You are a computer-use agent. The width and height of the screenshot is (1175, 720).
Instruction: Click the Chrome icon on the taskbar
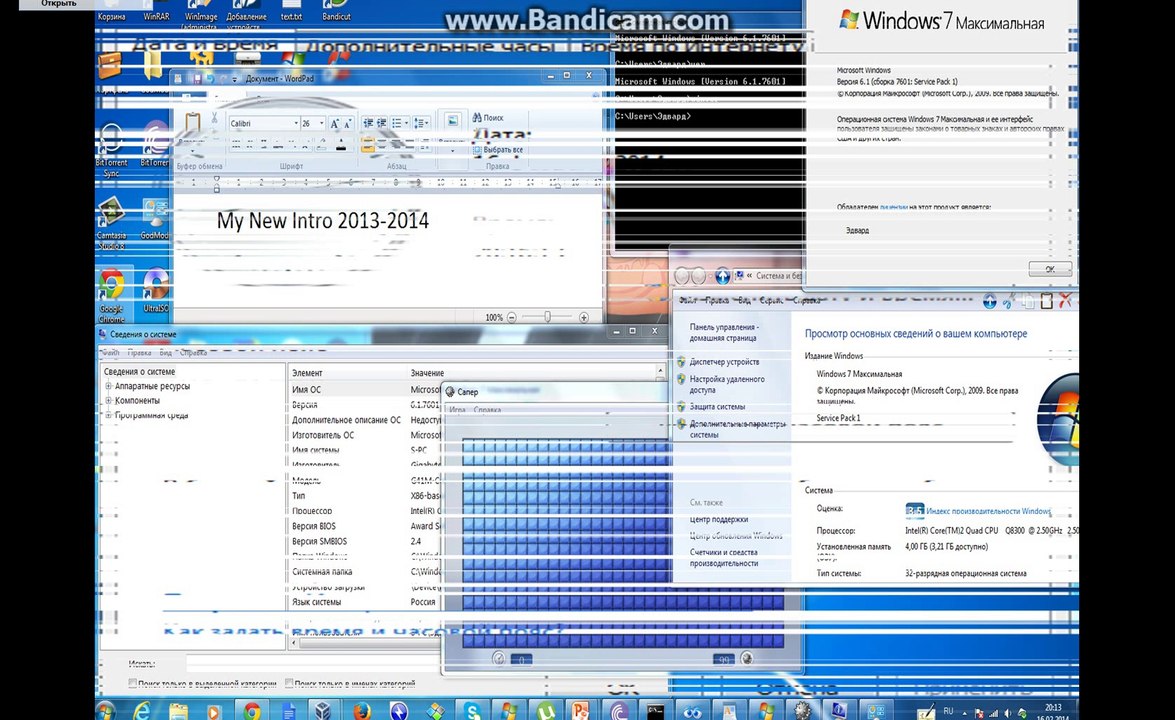pos(252,710)
